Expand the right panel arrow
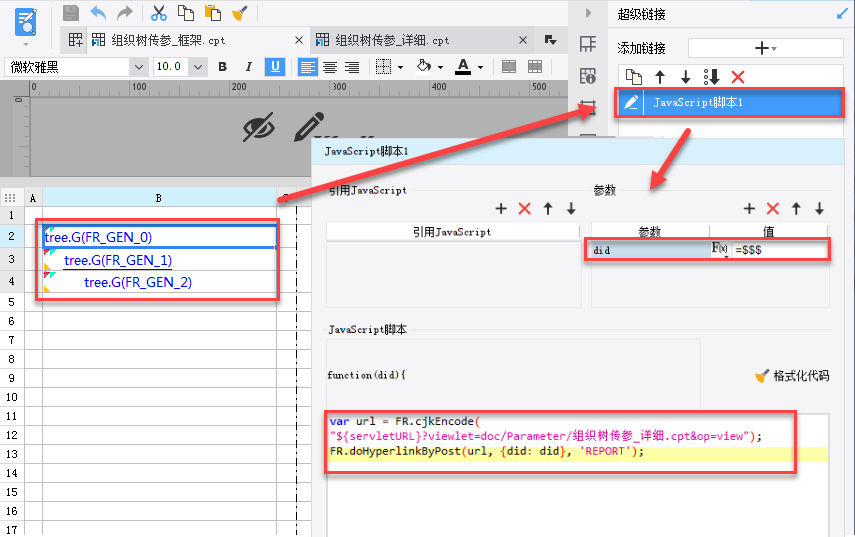The image size is (855, 537). (x=588, y=13)
